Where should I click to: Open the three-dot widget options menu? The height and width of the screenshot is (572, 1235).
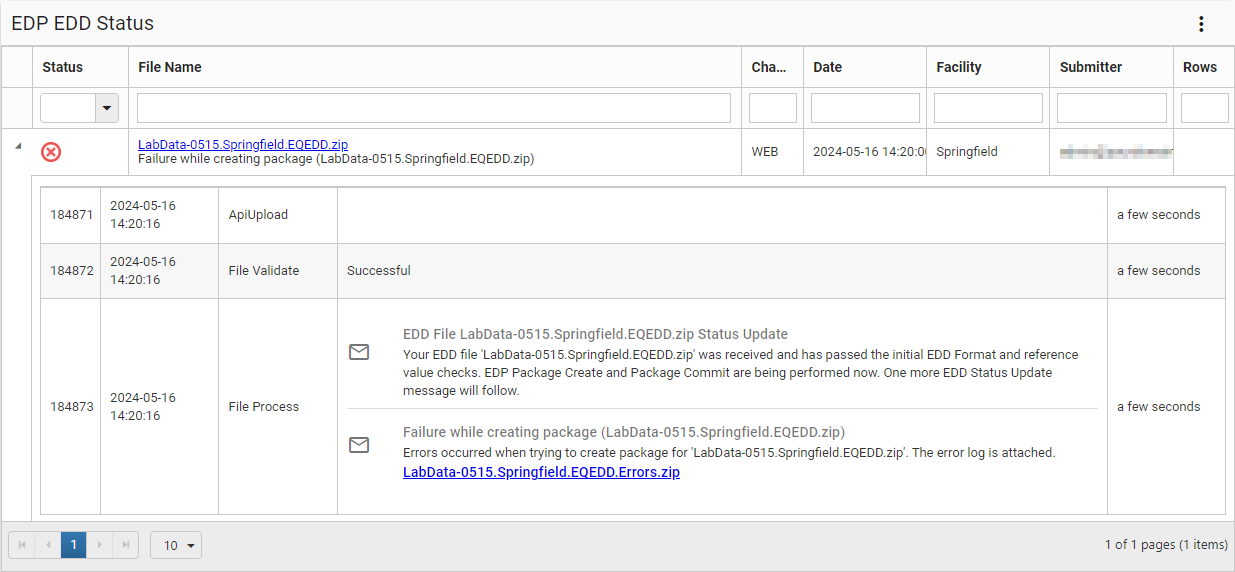coord(1201,24)
